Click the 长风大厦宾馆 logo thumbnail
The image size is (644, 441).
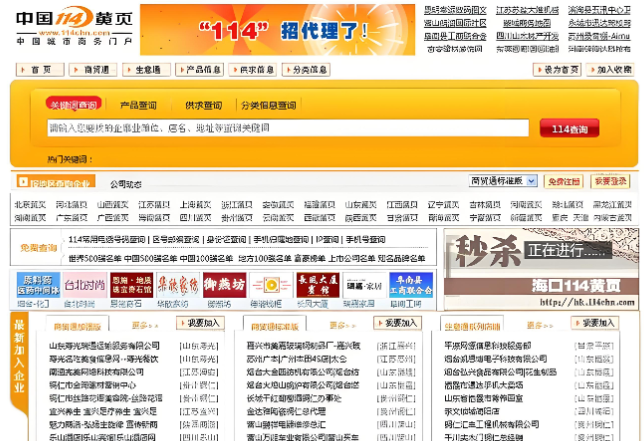(x=318, y=285)
